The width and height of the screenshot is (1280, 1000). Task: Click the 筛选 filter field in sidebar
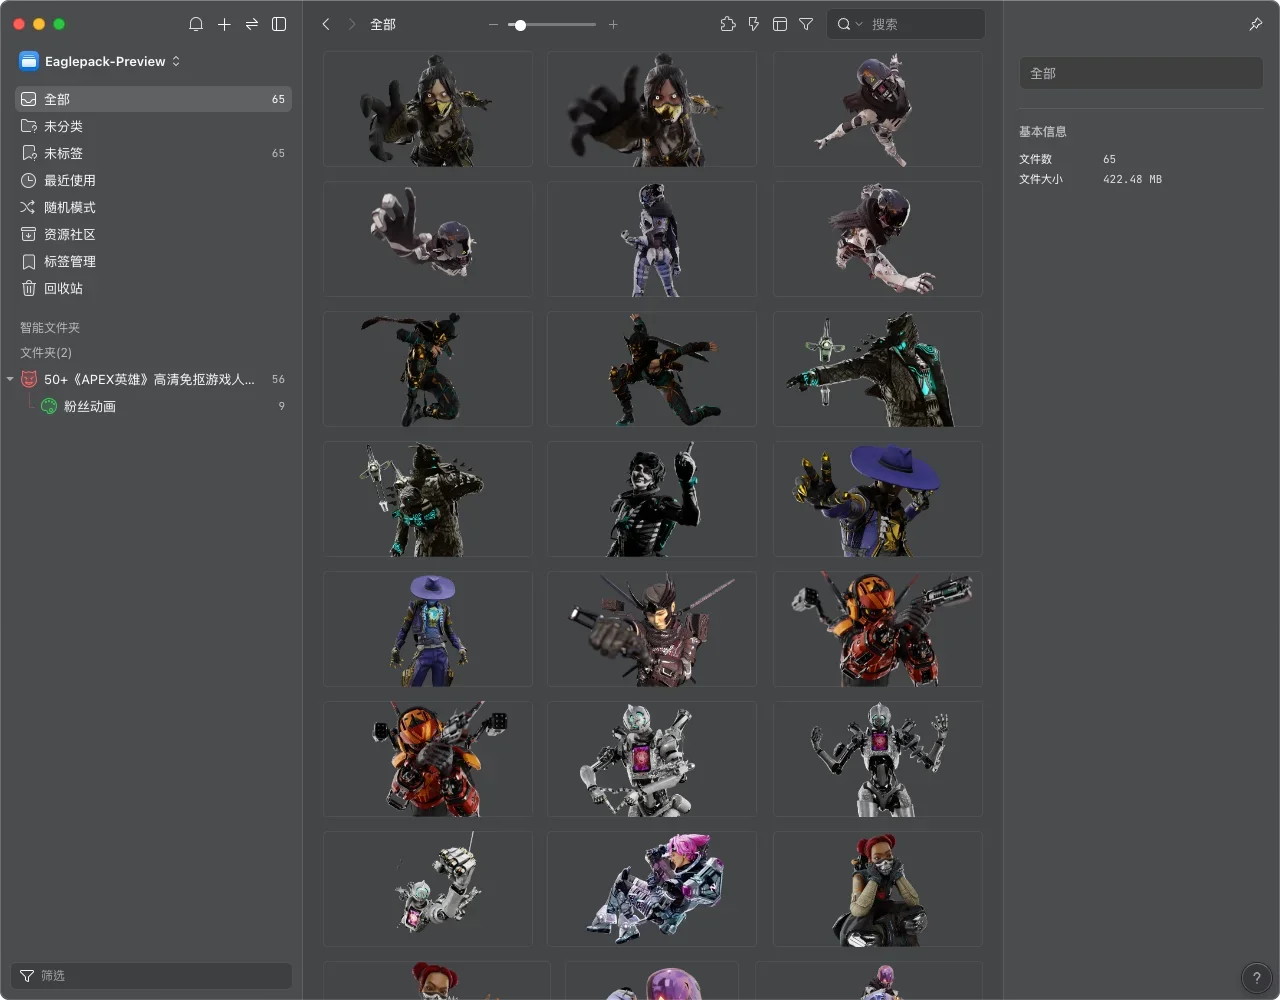[152, 975]
